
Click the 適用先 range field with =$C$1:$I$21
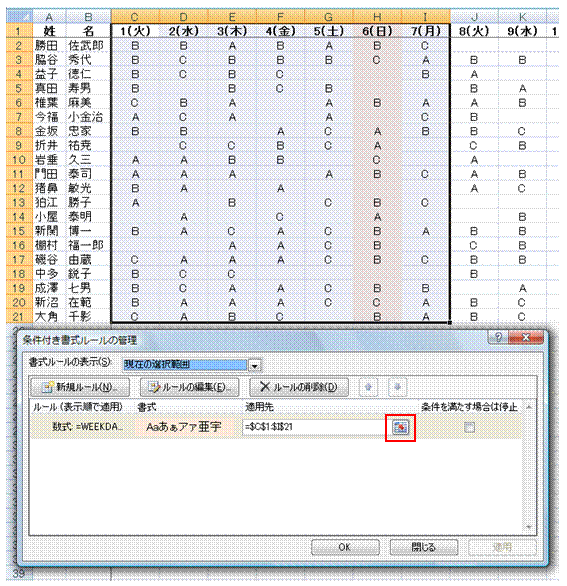point(314,427)
